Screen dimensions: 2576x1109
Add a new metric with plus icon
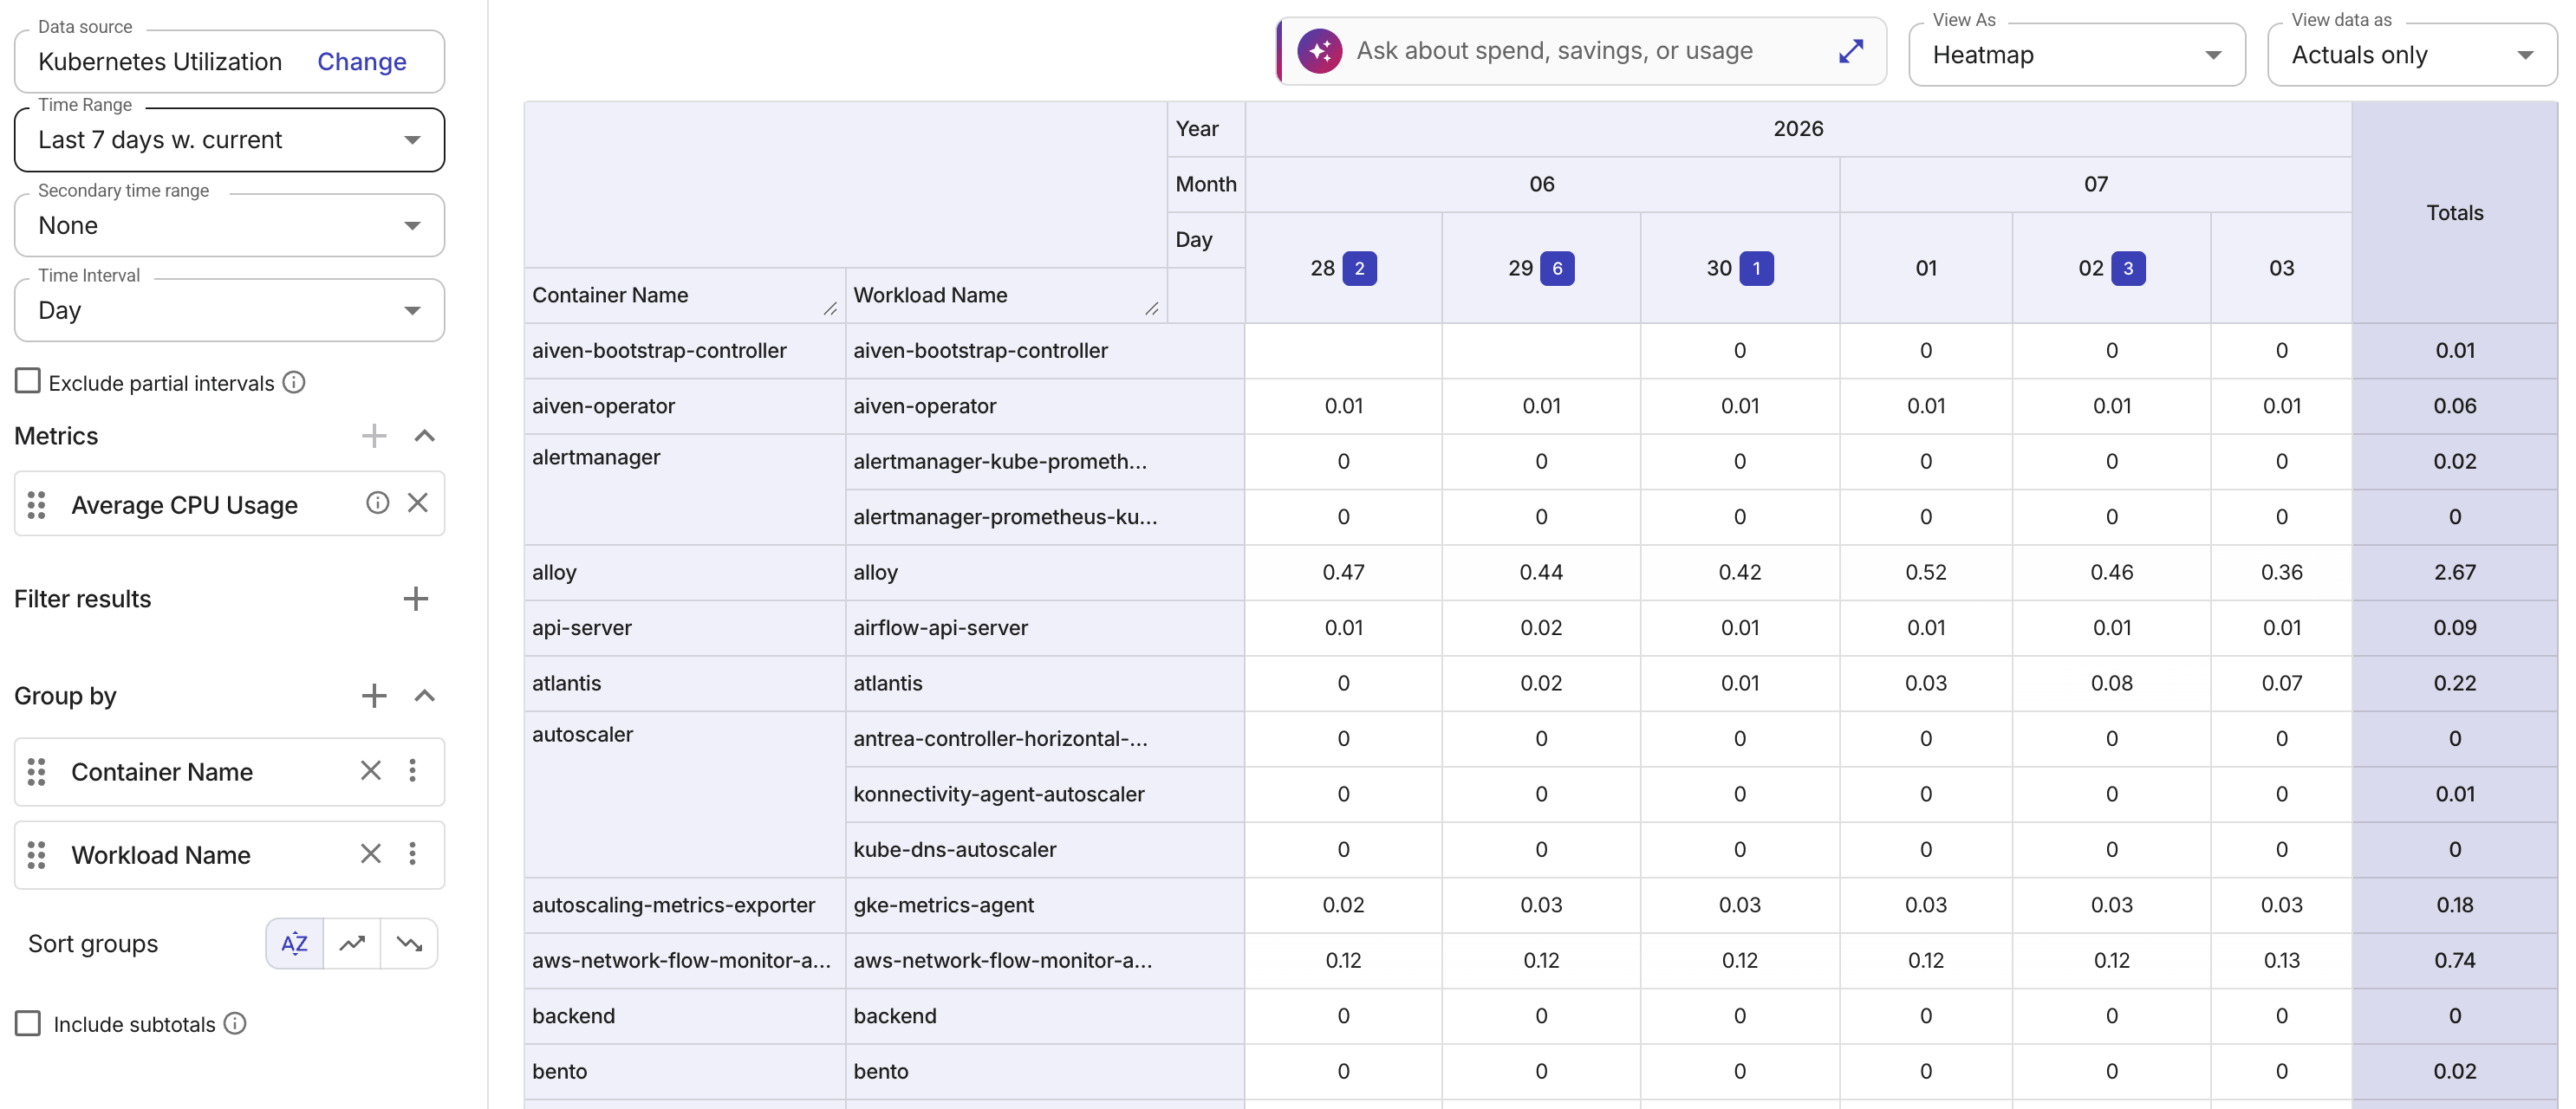(374, 436)
